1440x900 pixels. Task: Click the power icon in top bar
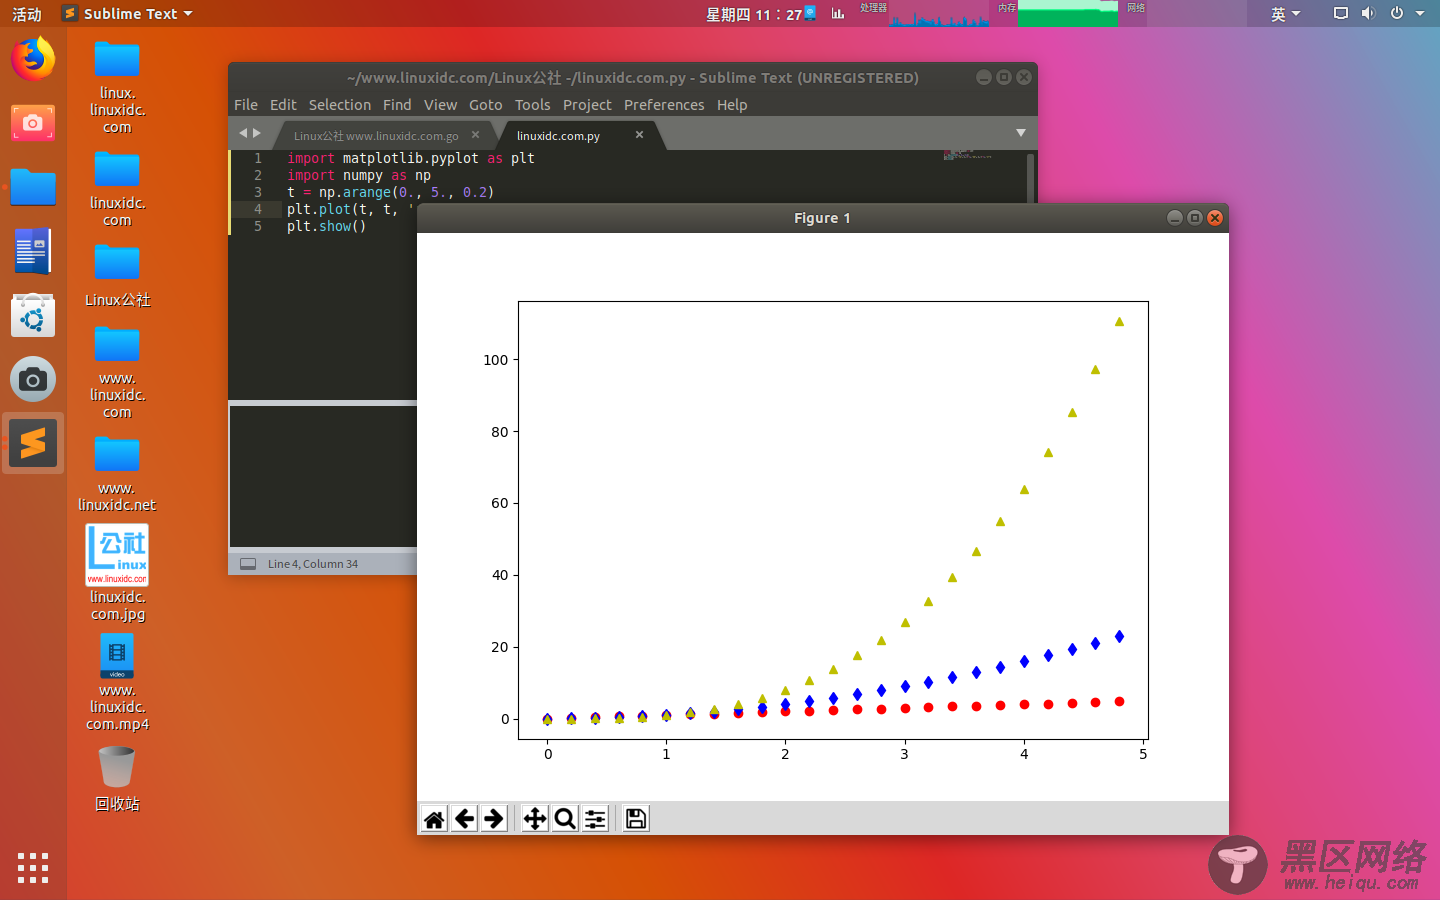[1397, 13]
